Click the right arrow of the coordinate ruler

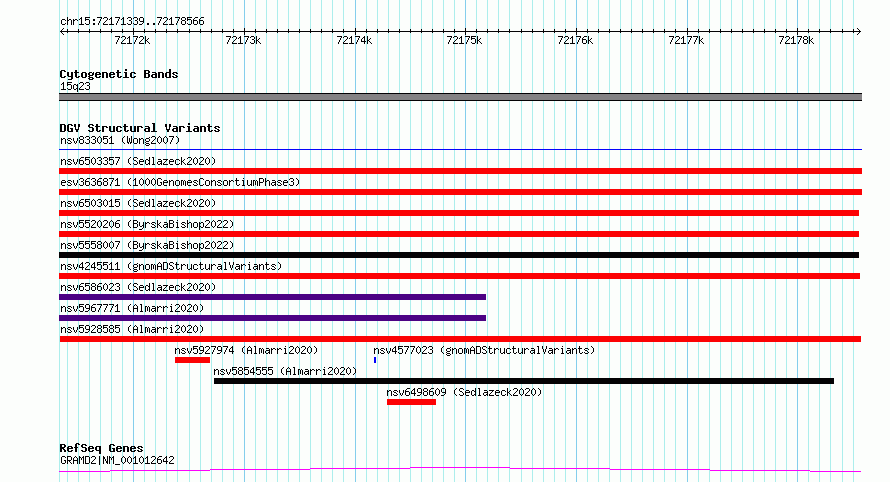point(858,32)
